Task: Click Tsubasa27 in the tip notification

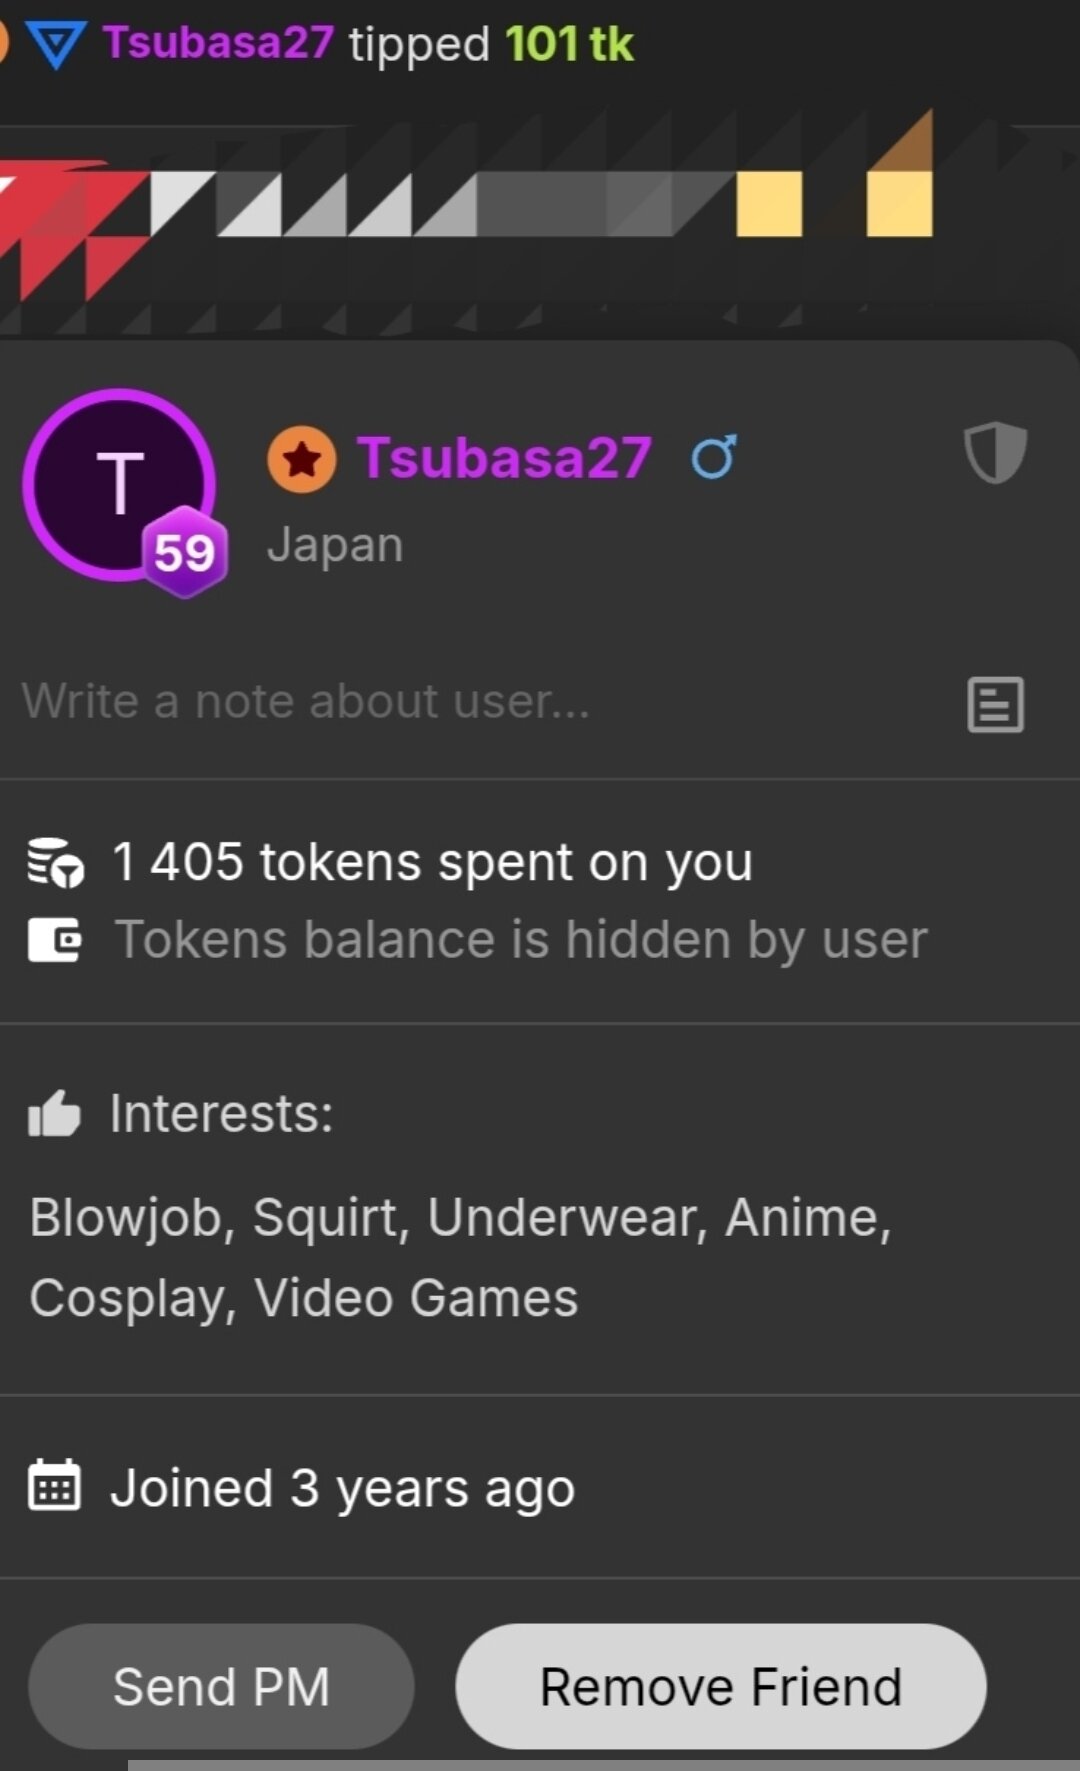Action: click(x=218, y=43)
